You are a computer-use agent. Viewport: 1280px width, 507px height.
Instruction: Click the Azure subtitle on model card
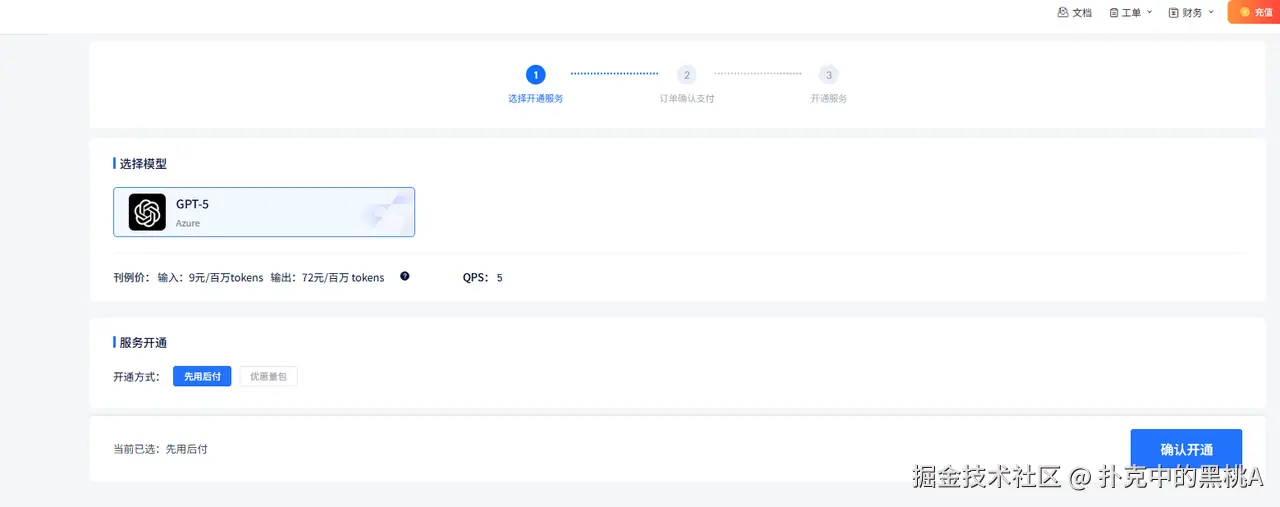[x=188, y=223]
